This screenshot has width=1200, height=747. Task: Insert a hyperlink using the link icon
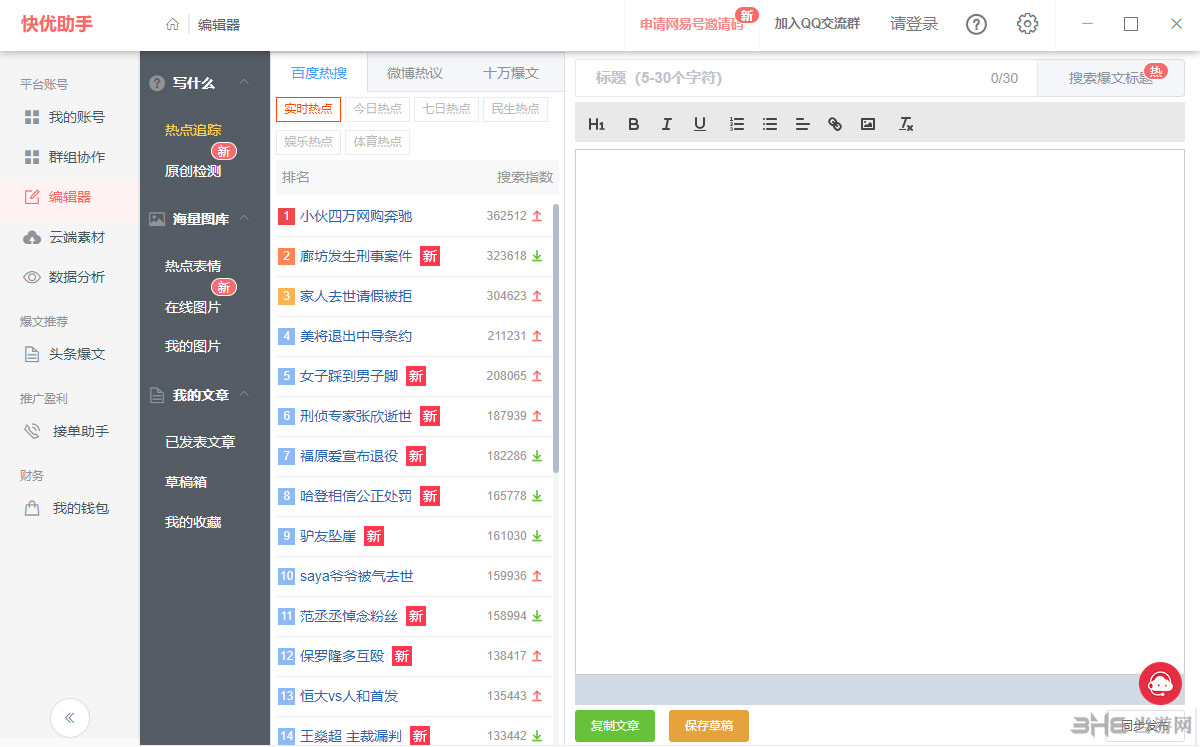click(834, 123)
